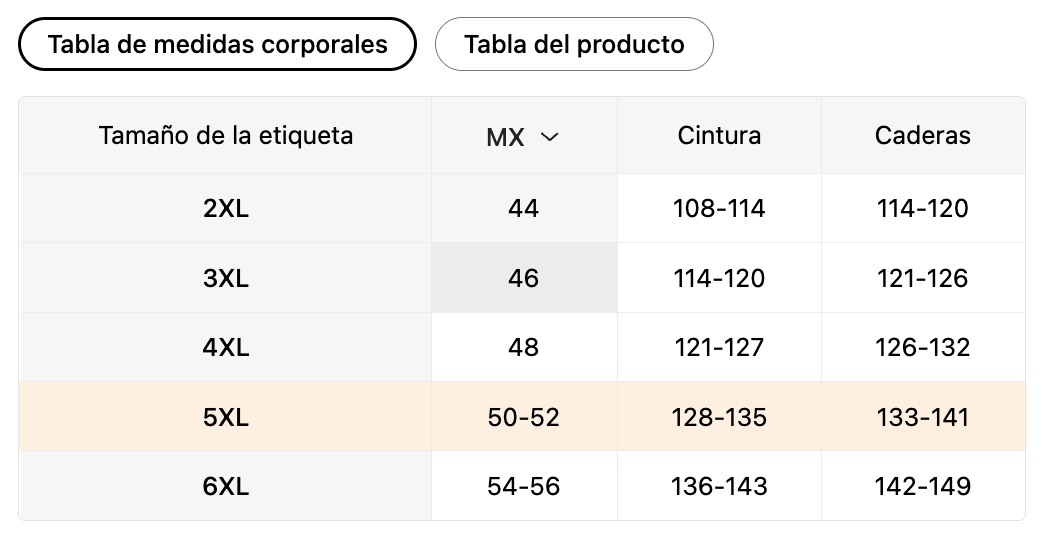Select the MX 54-56 cell
The width and height of the screenshot is (1044, 538).
[524, 486]
